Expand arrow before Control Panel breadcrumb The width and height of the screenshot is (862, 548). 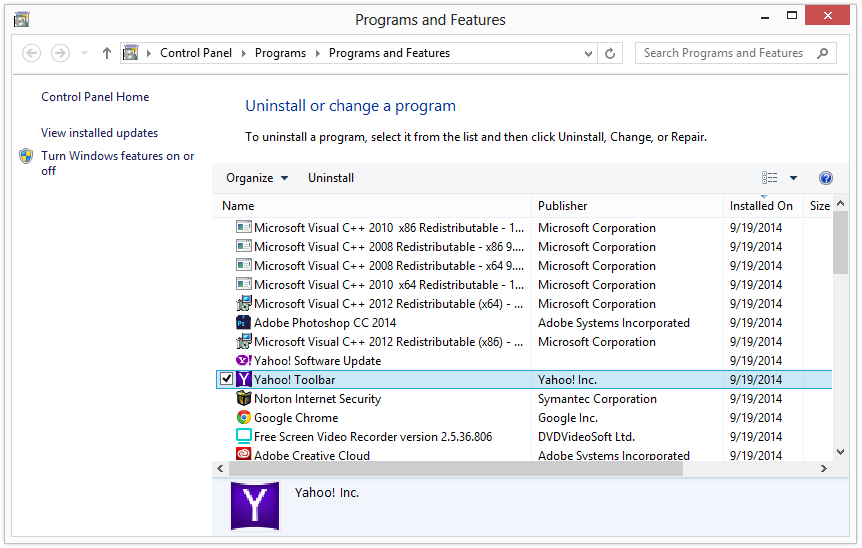tap(148, 53)
